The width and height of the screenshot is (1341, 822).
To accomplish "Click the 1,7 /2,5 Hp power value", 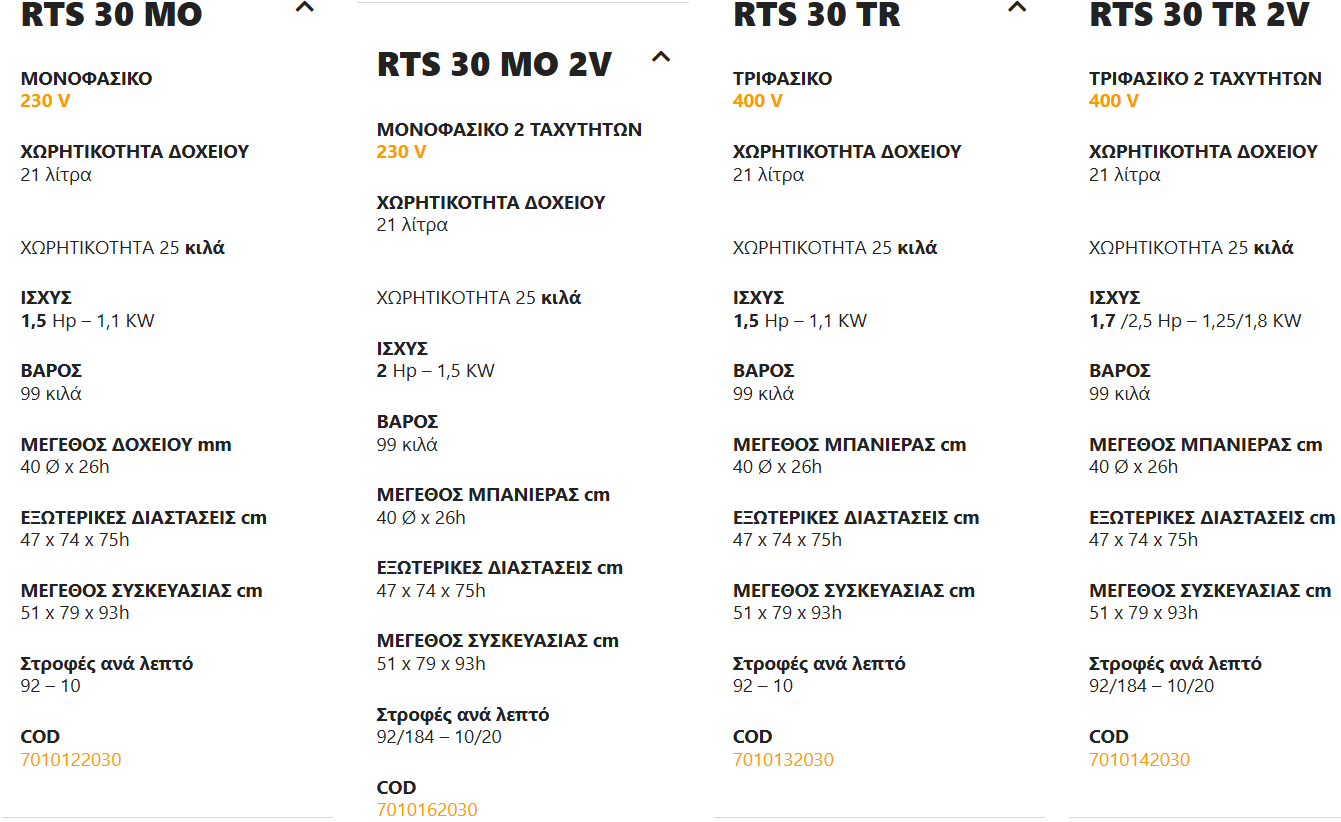I will [x=1195, y=321].
